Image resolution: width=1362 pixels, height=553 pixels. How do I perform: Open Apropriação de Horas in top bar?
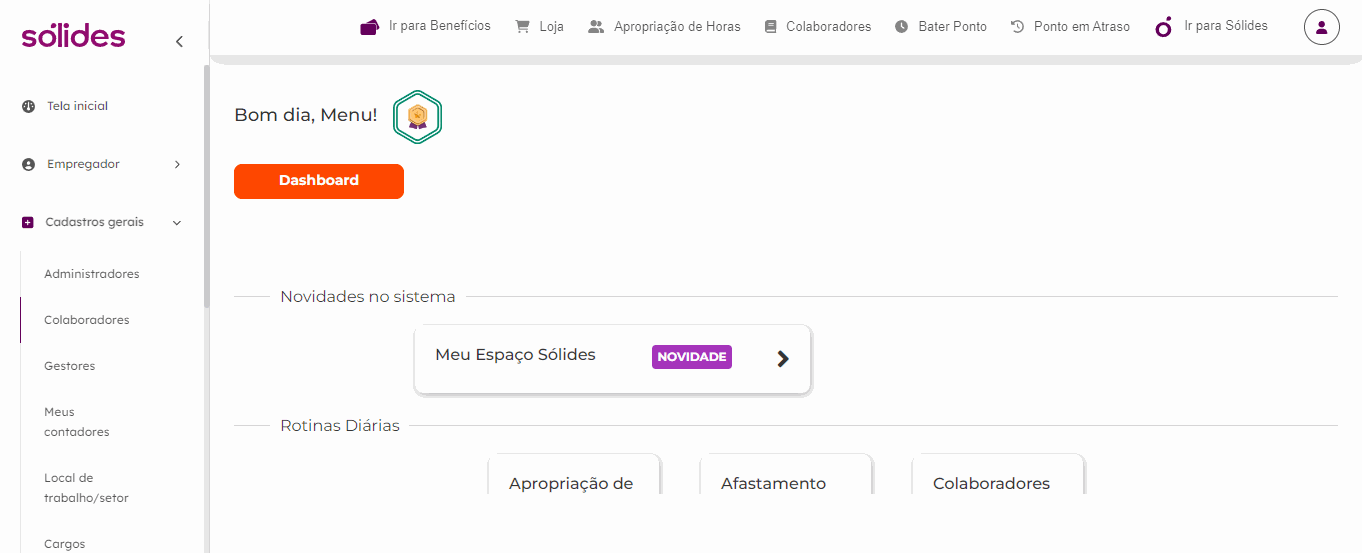(x=677, y=27)
